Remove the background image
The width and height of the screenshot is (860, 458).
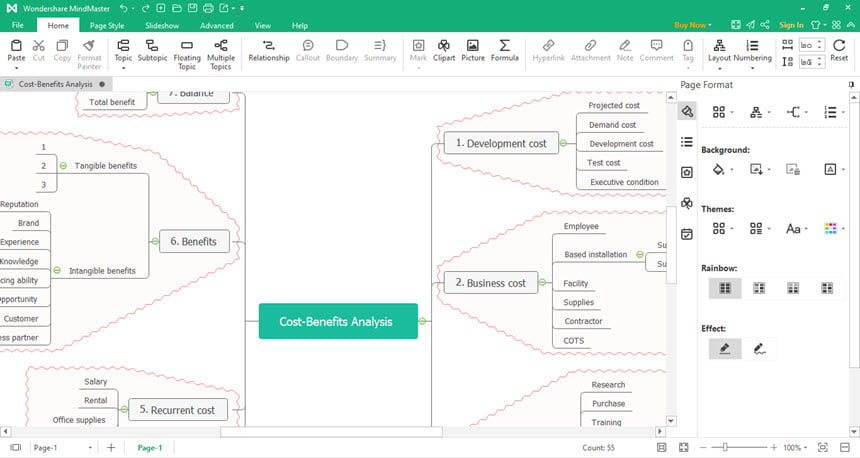pyautogui.click(x=793, y=169)
